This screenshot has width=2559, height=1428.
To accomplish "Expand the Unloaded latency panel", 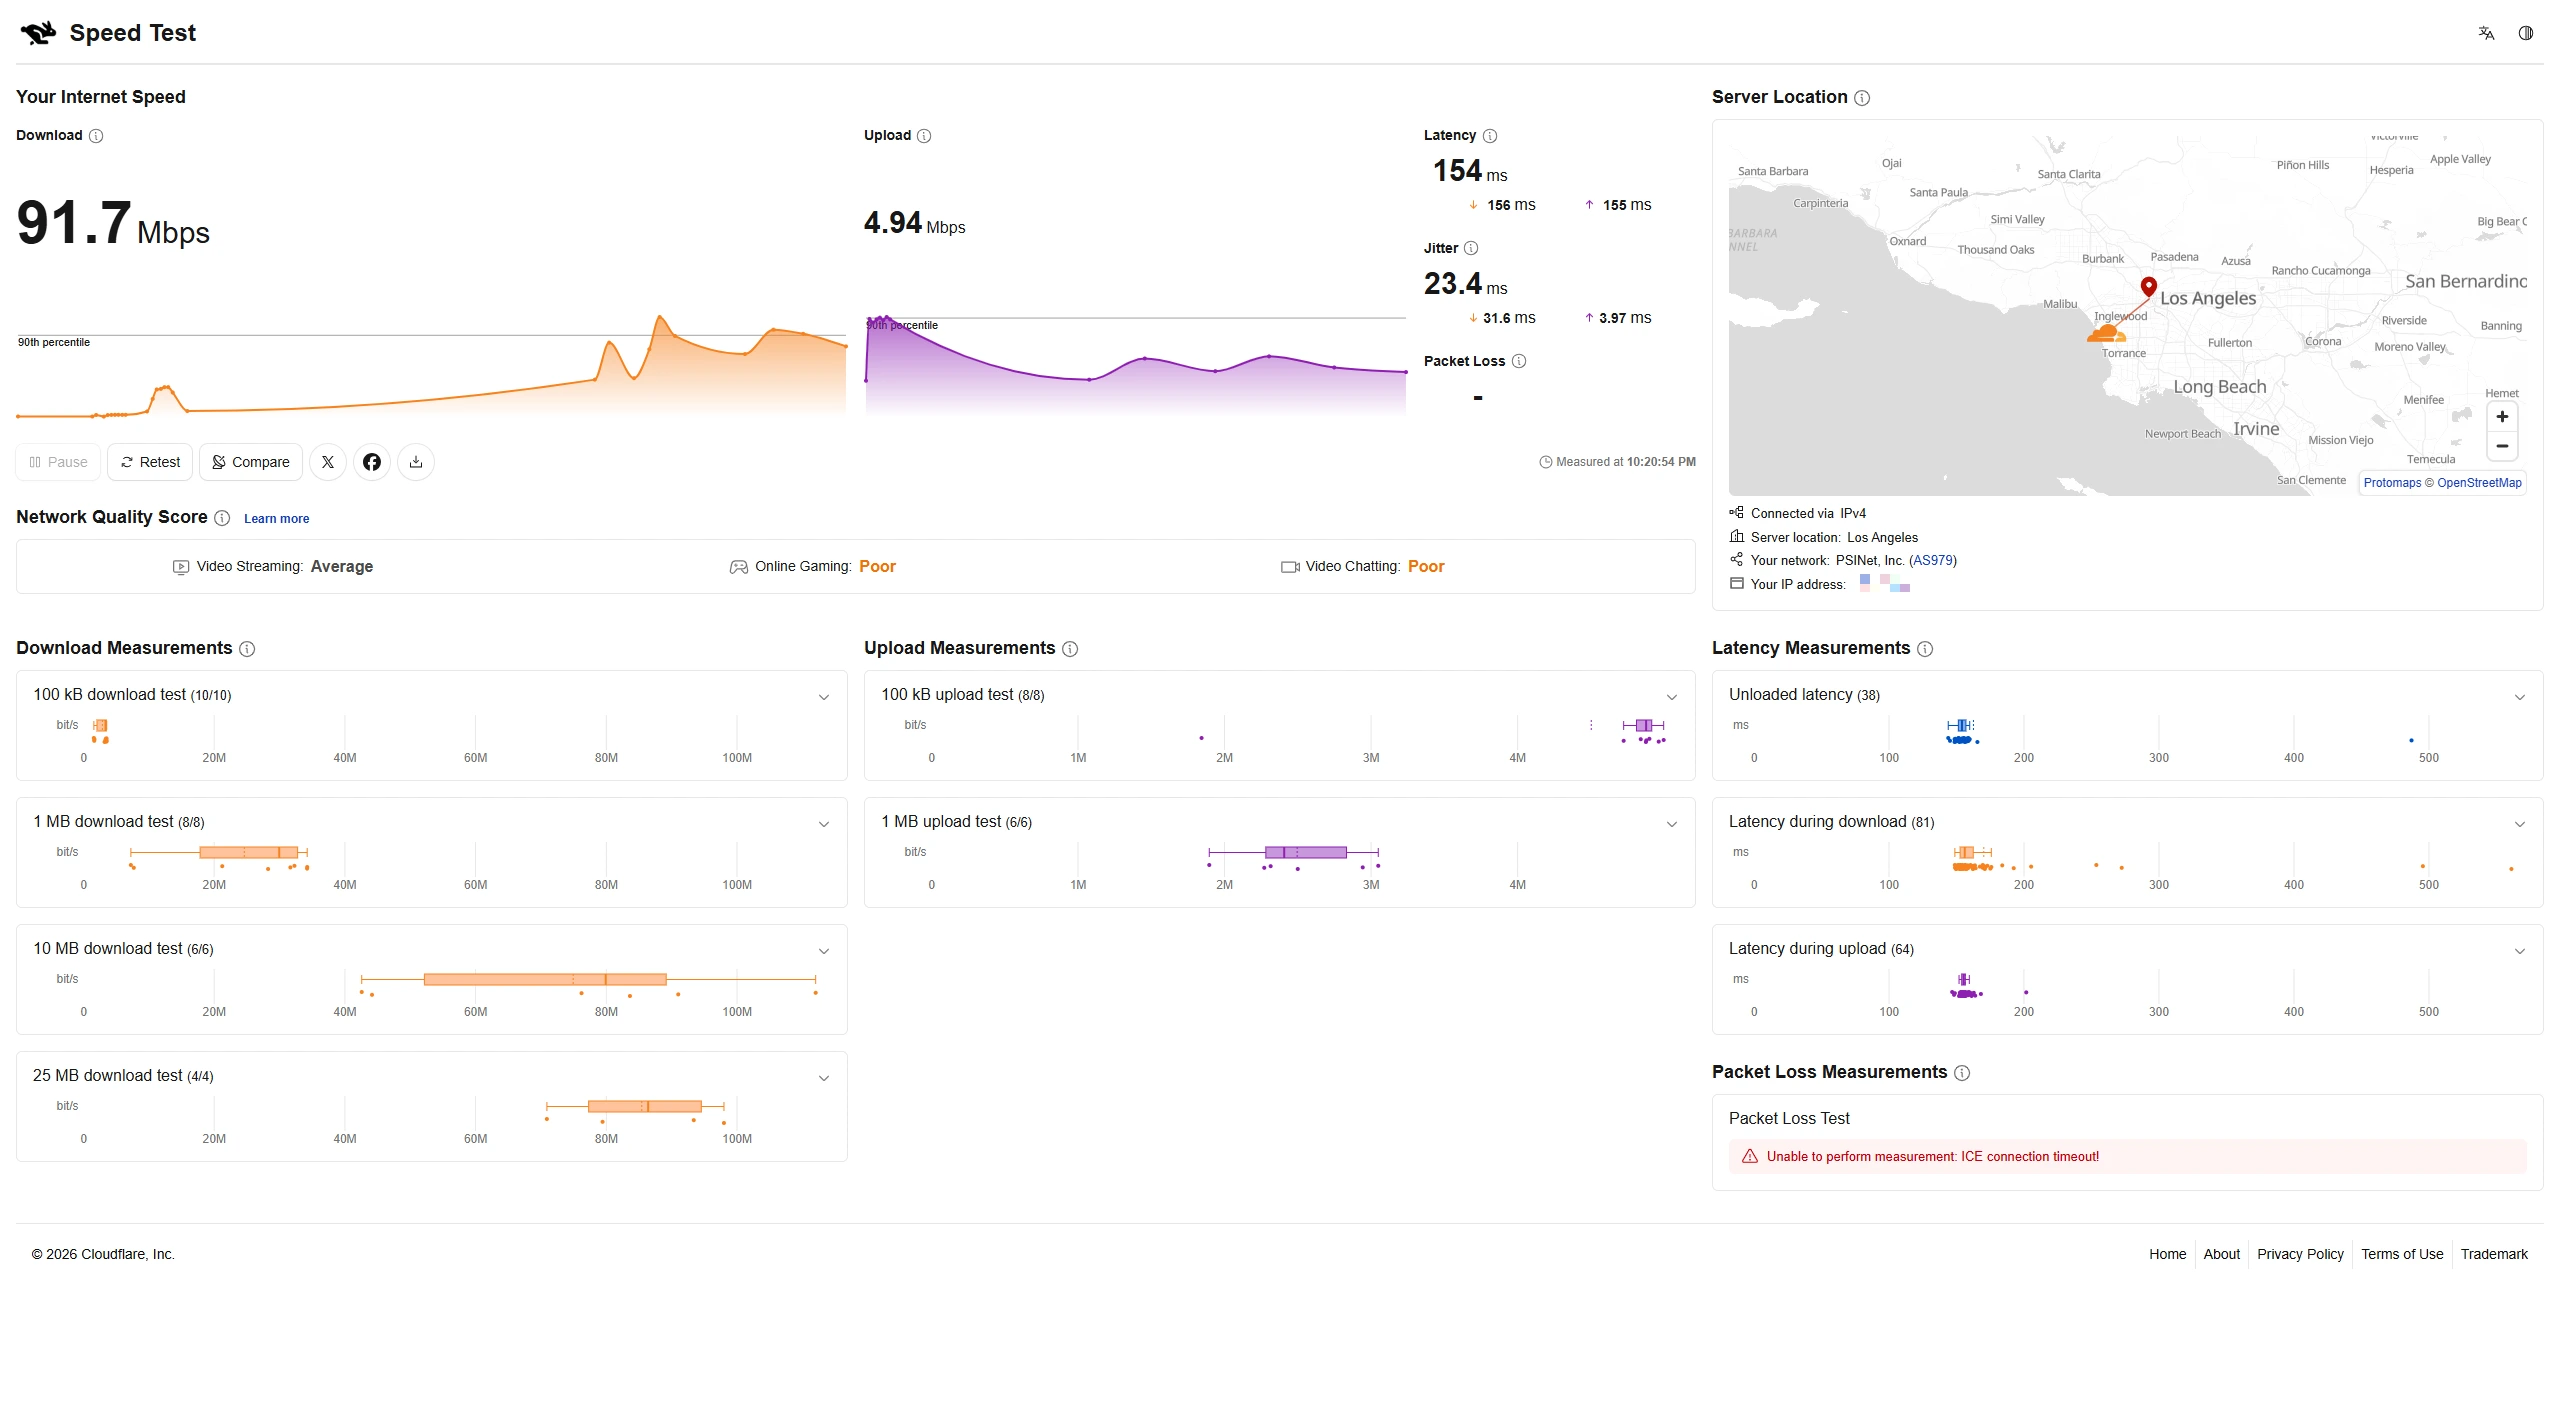I will [x=2520, y=697].
